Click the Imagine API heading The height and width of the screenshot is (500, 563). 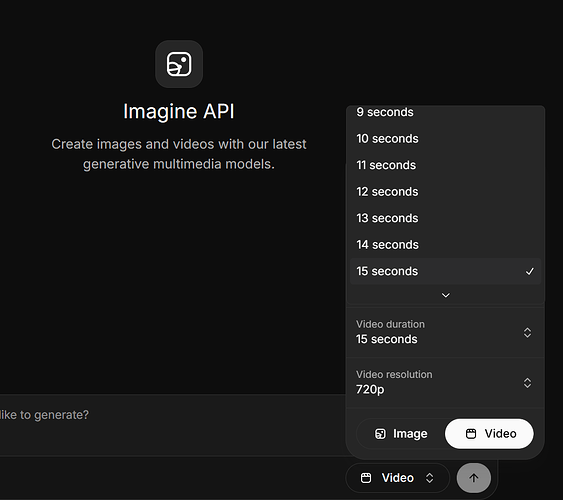(x=179, y=111)
